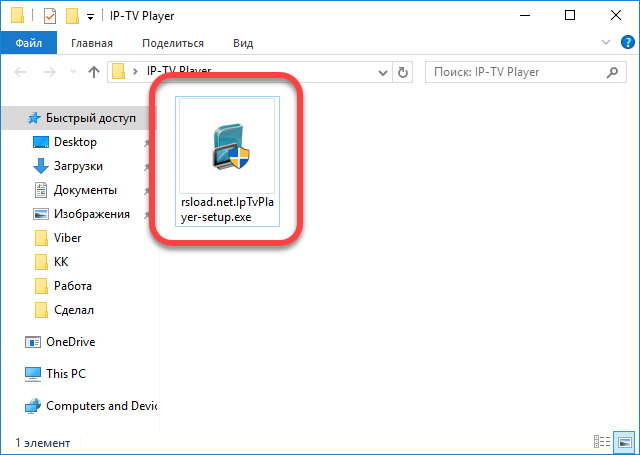Click the Desktop sidebar icon
Image resolution: width=640 pixels, height=455 pixels.
pos(40,142)
